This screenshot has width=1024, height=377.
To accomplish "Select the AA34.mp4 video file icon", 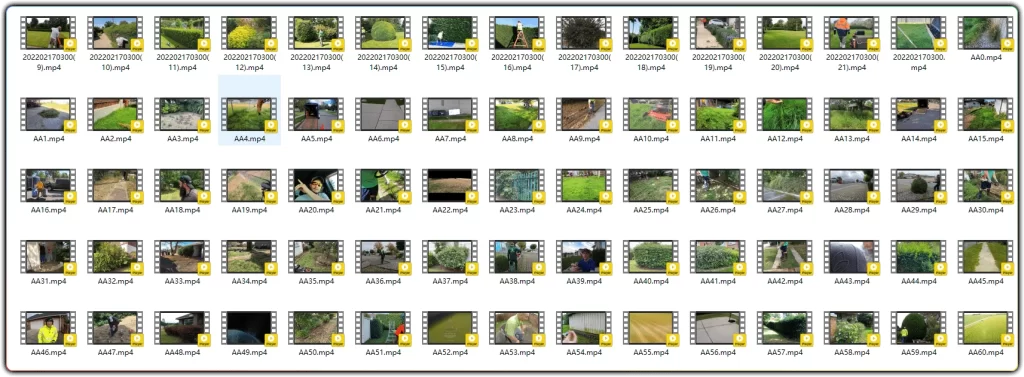I will tap(249, 257).
